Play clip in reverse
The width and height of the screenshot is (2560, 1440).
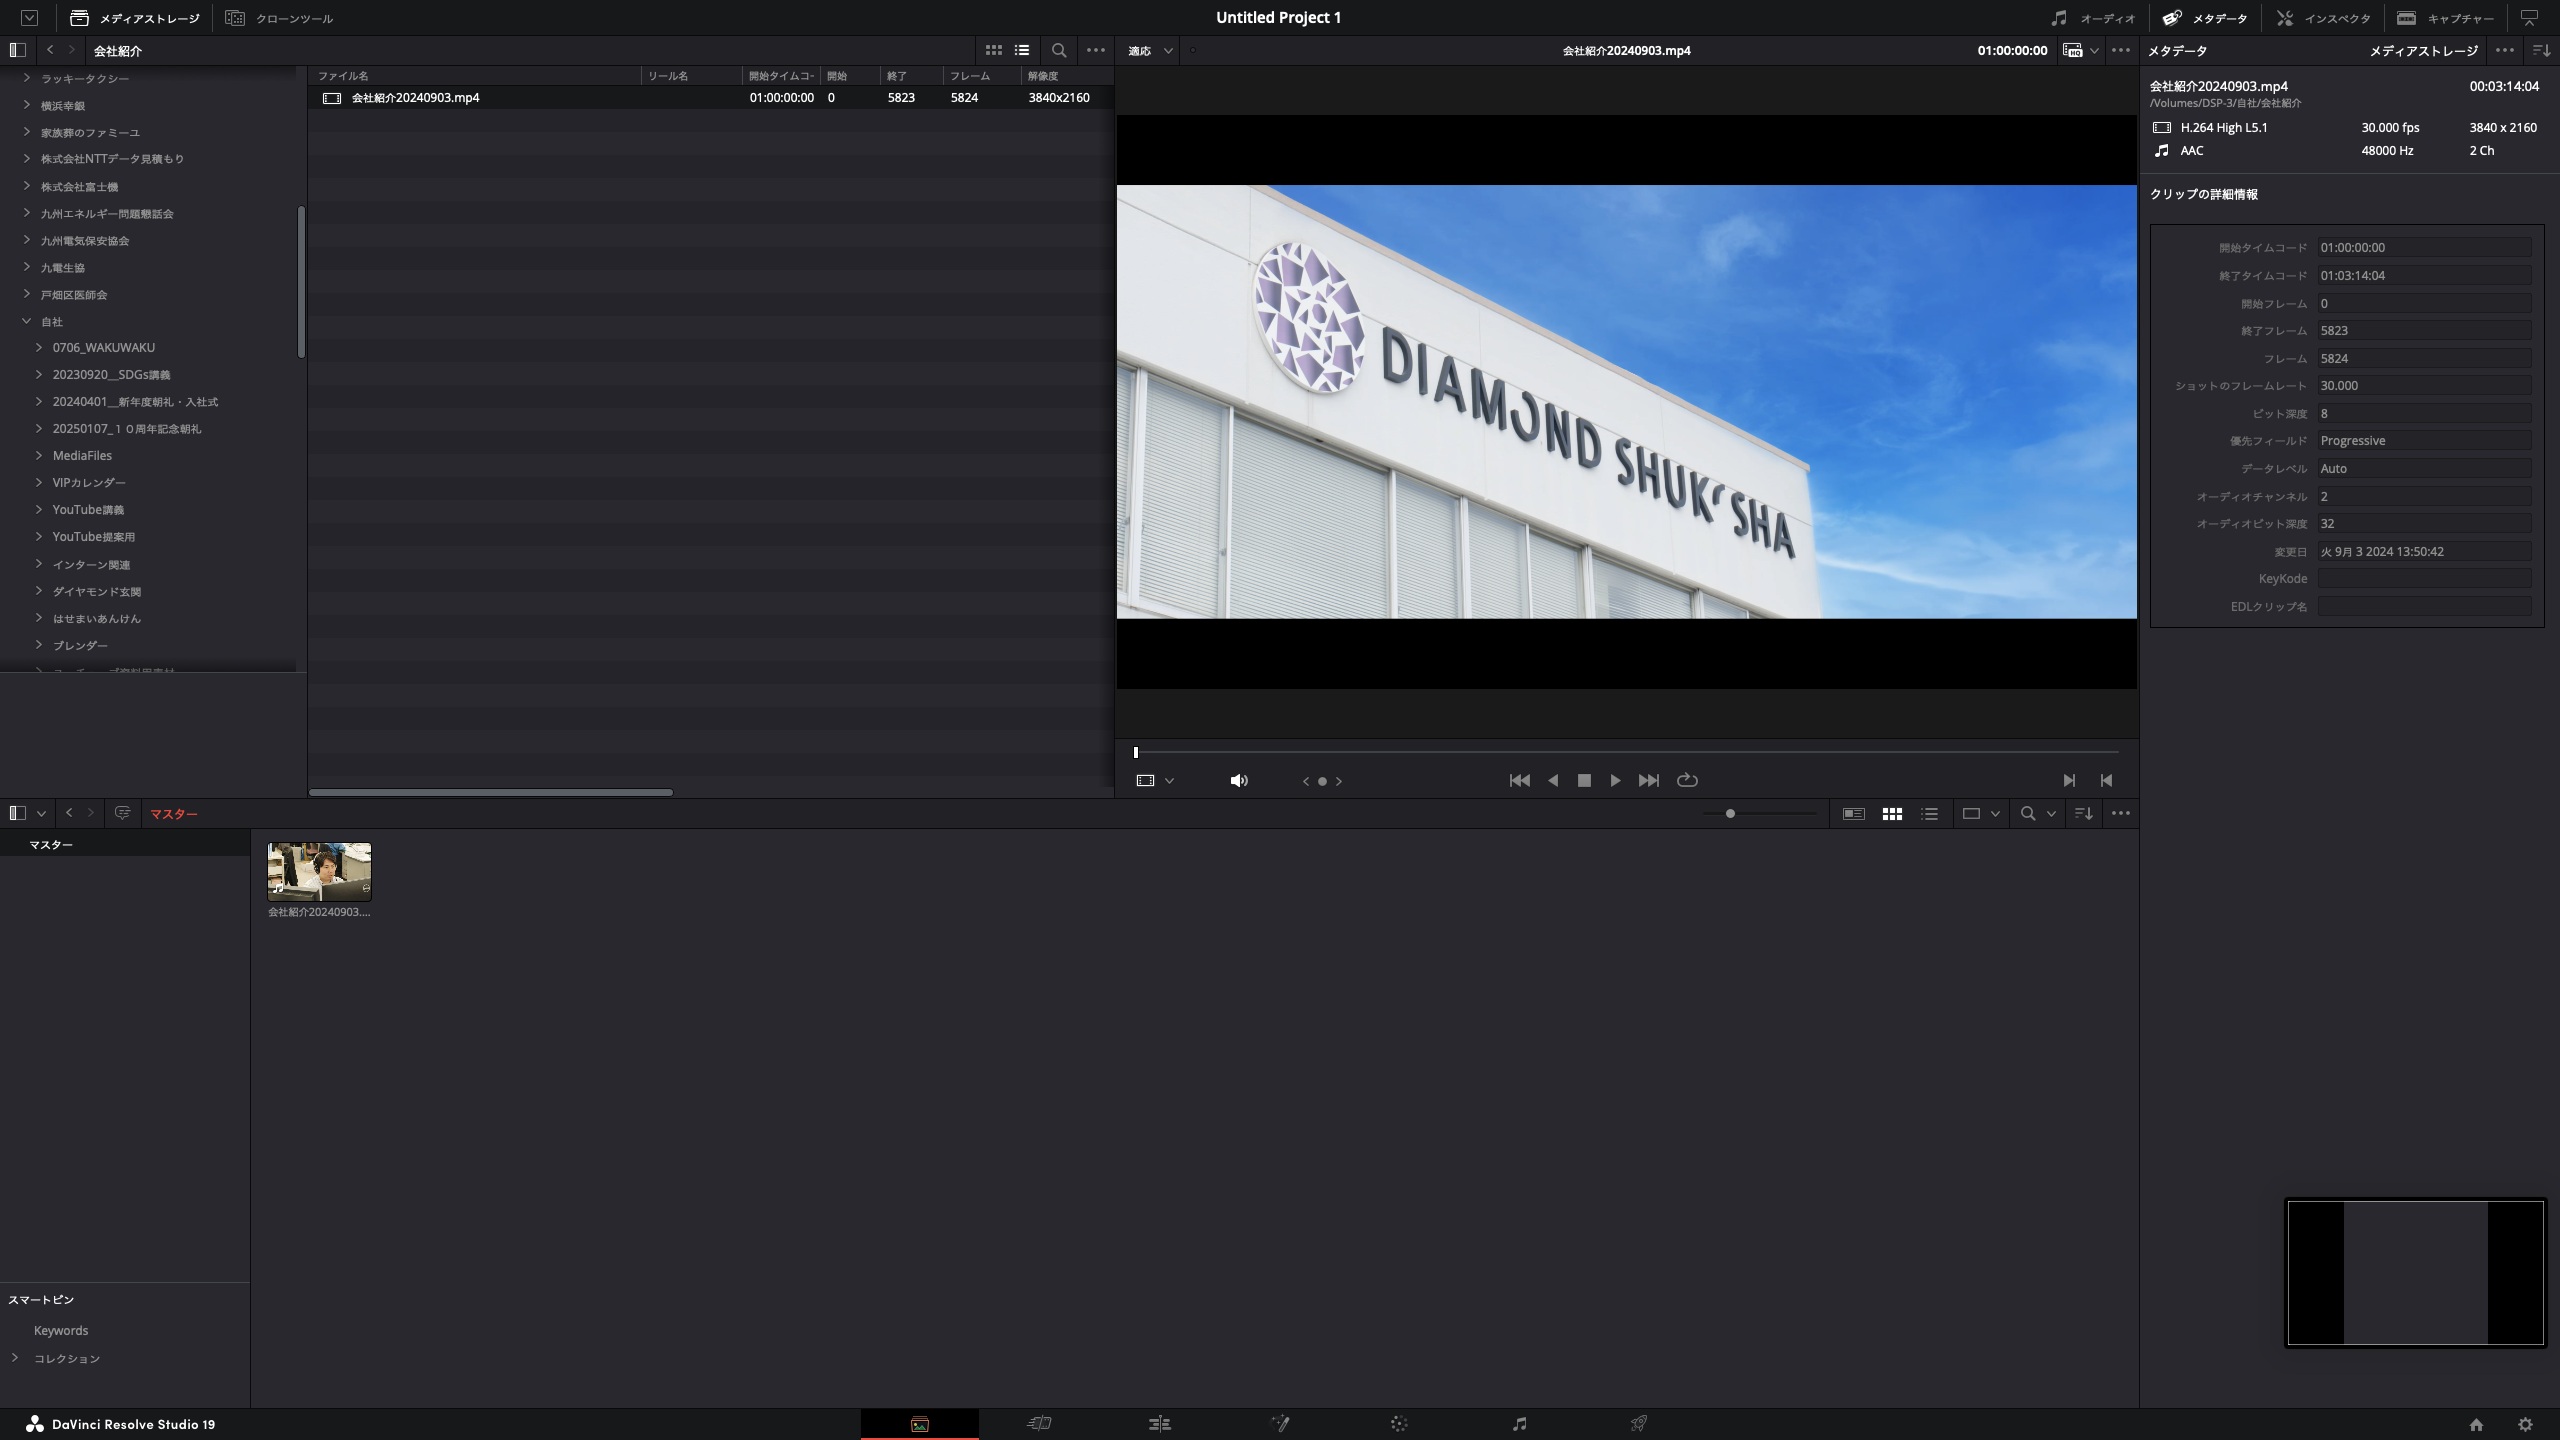pos(1553,781)
